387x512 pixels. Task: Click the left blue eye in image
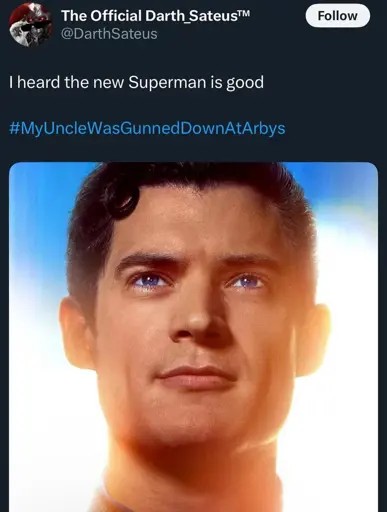point(150,281)
